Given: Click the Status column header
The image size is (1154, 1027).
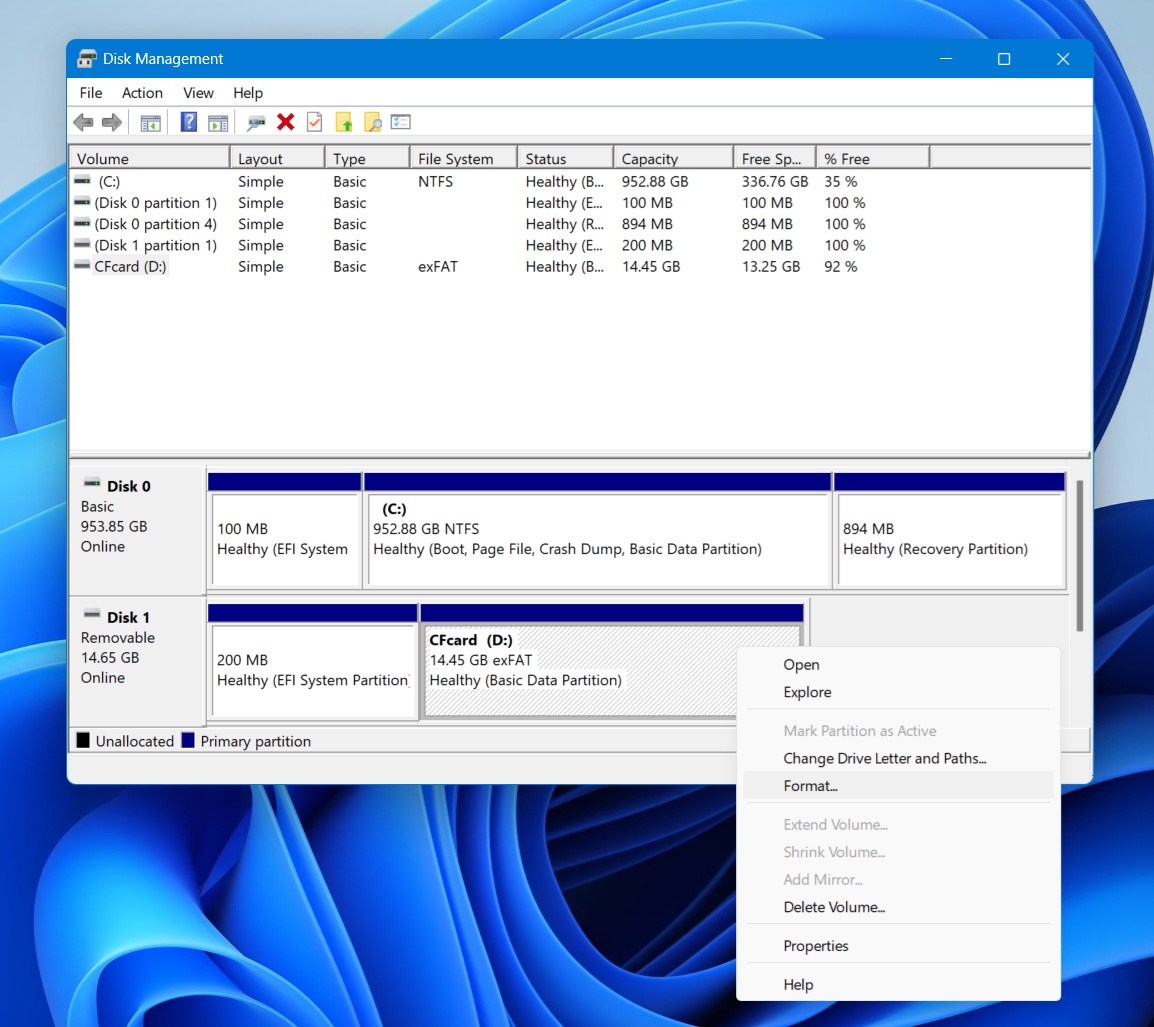Looking at the screenshot, I should (565, 158).
